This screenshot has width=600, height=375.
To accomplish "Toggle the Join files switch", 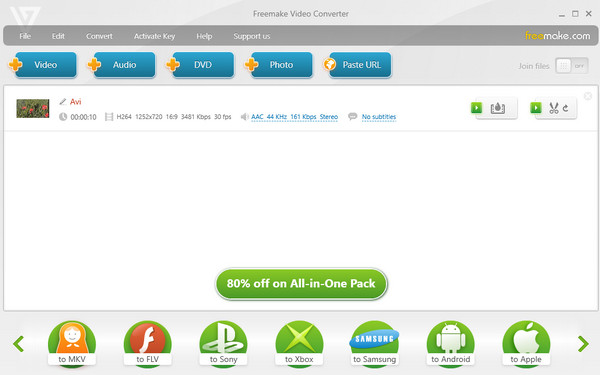I will (572, 66).
